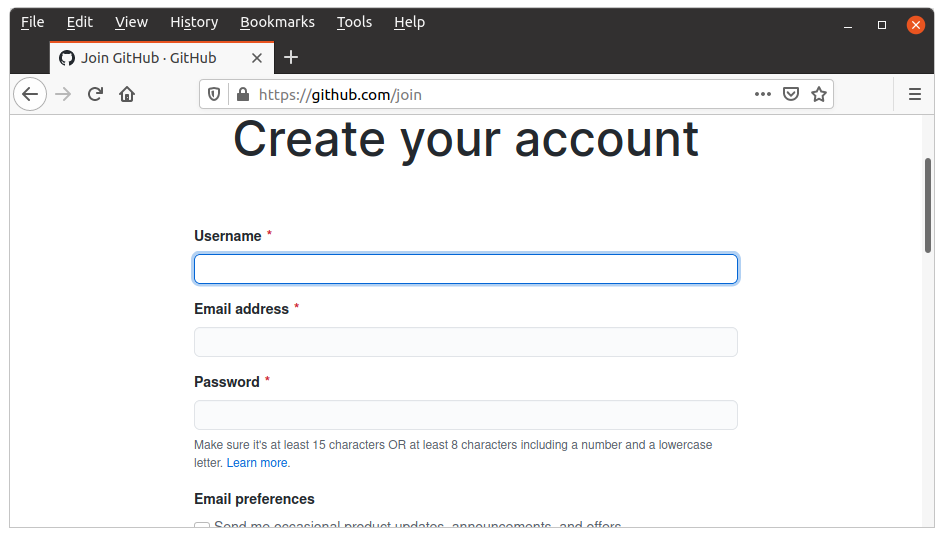Bookmark this page with star icon
Viewport: 944px width, 537px height.
click(x=819, y=94)
